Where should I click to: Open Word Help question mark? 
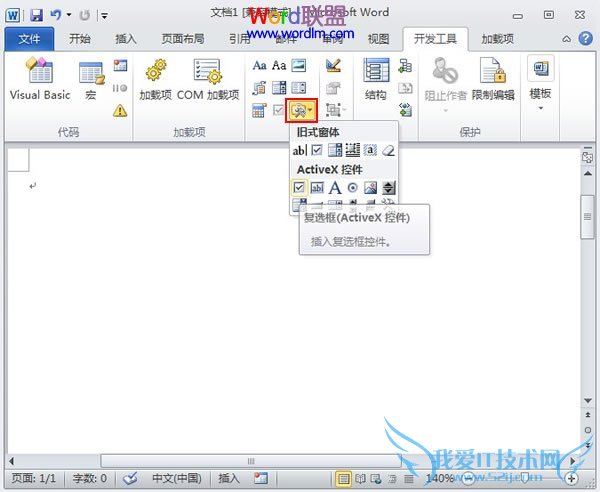[x=585, y=38]
